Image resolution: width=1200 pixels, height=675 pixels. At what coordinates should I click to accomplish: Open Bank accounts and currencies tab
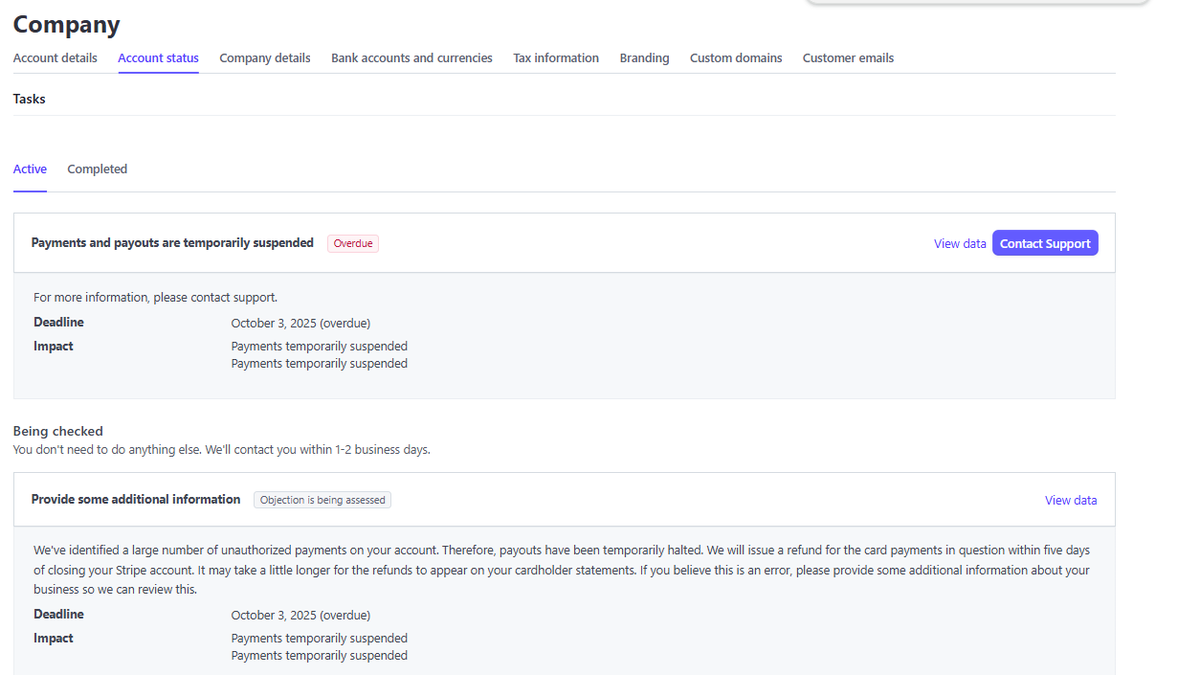pyautogui.click(x=412, y=58)
